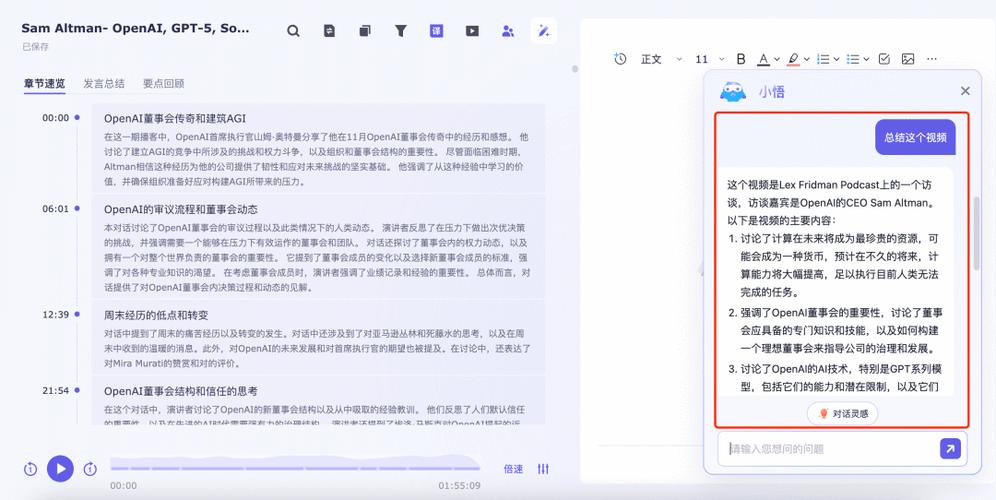Viewport: 996px width, 500px height.
Task: Click the chat panel vertical scrollbar
Action: (x=976, y=232)
